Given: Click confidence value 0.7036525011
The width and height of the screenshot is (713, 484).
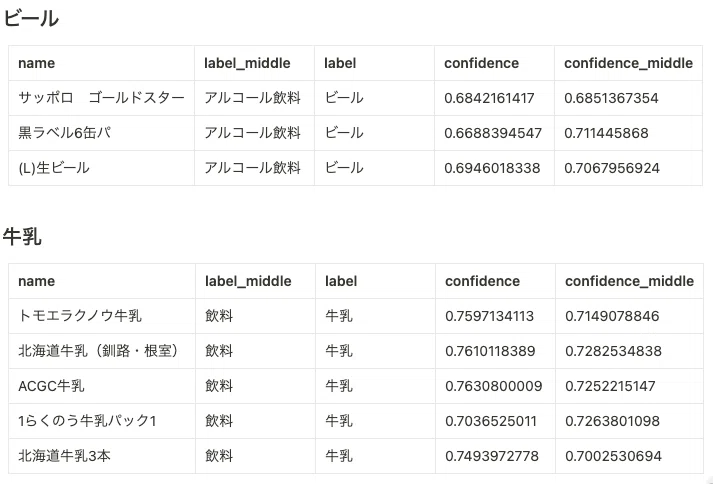Looking at the screenshot, I should click(491, 421).
